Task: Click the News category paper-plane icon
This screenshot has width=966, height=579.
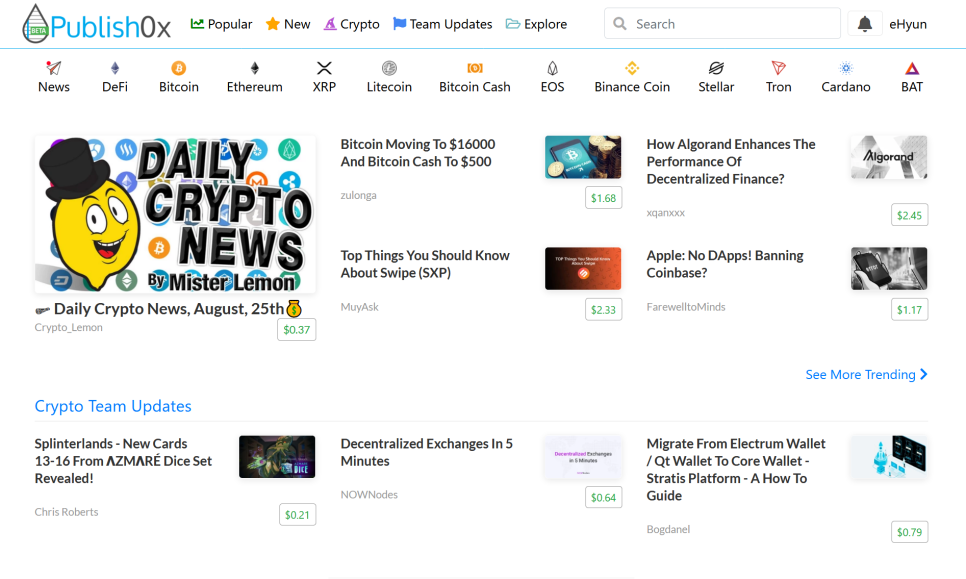Action: 54,68
